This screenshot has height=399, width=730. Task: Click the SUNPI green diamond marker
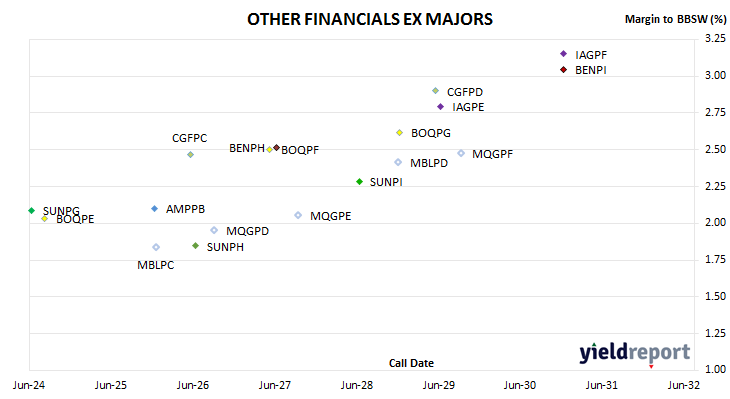pos(359,182)
